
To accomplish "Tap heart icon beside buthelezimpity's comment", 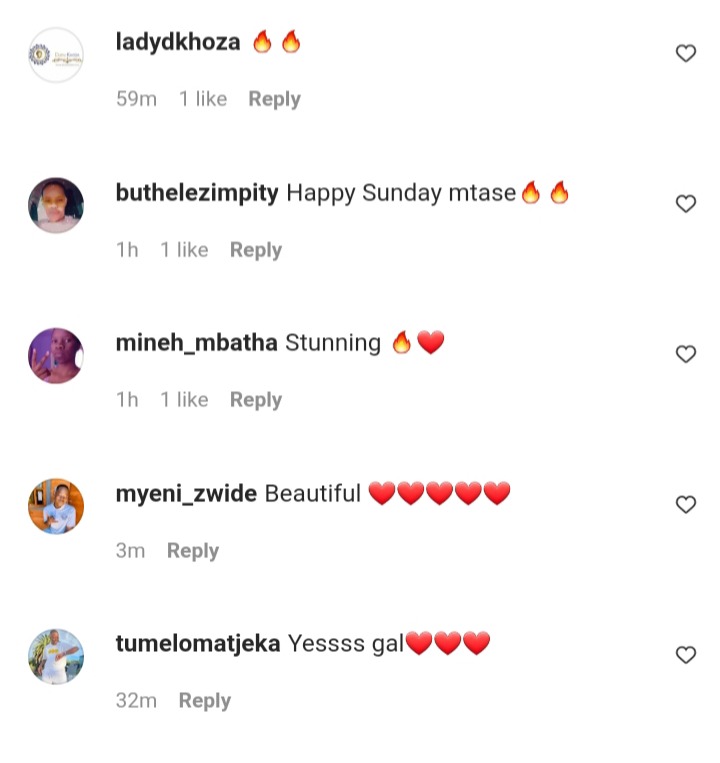I will point(686,203).
